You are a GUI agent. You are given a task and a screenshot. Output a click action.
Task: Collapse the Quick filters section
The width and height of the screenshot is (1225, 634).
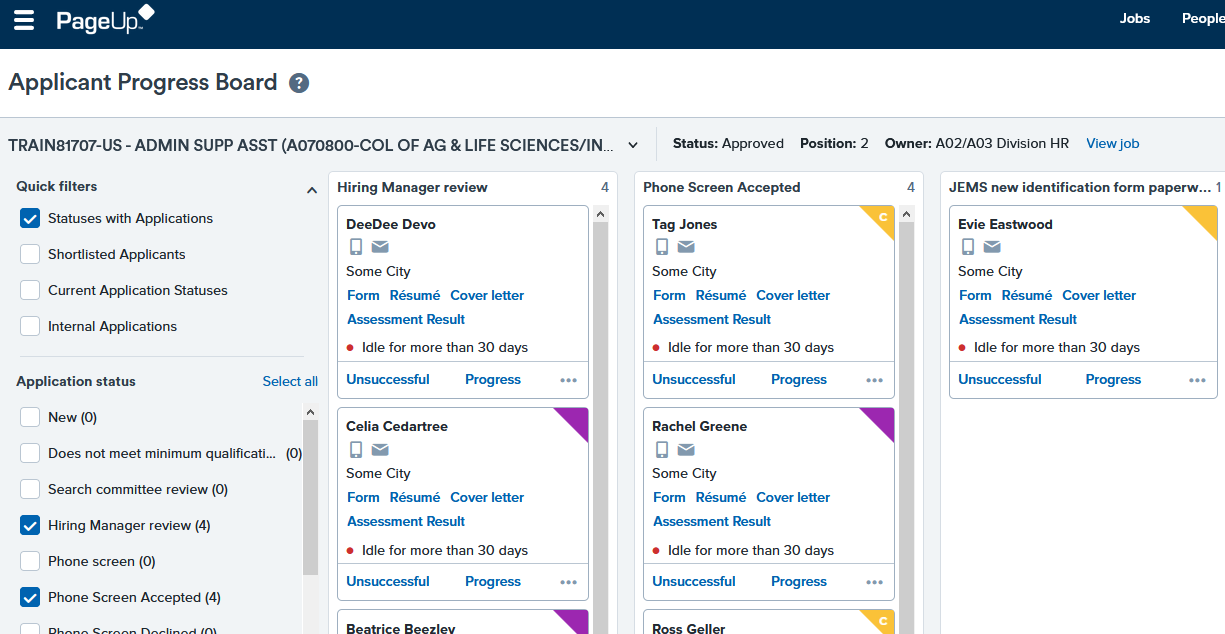(x=310, y=189)
